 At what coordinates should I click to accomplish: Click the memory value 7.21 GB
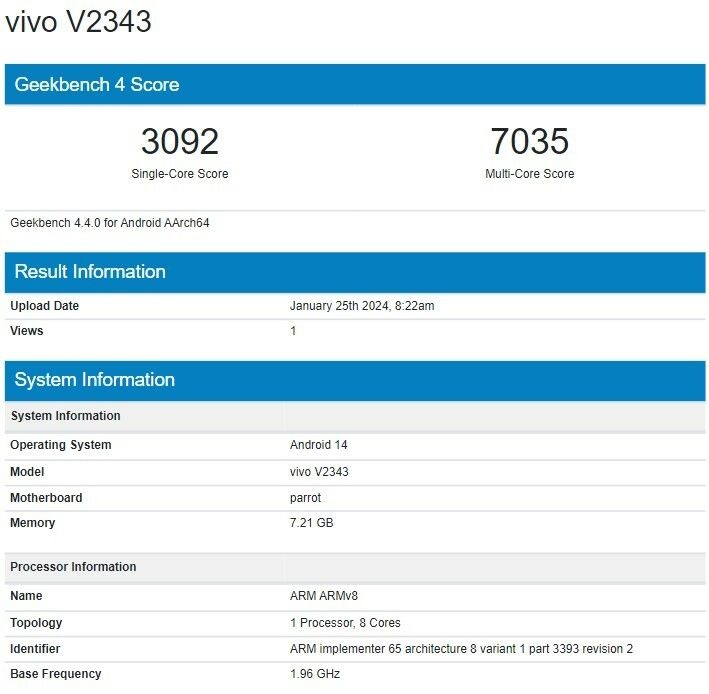[x=311, y=523]
